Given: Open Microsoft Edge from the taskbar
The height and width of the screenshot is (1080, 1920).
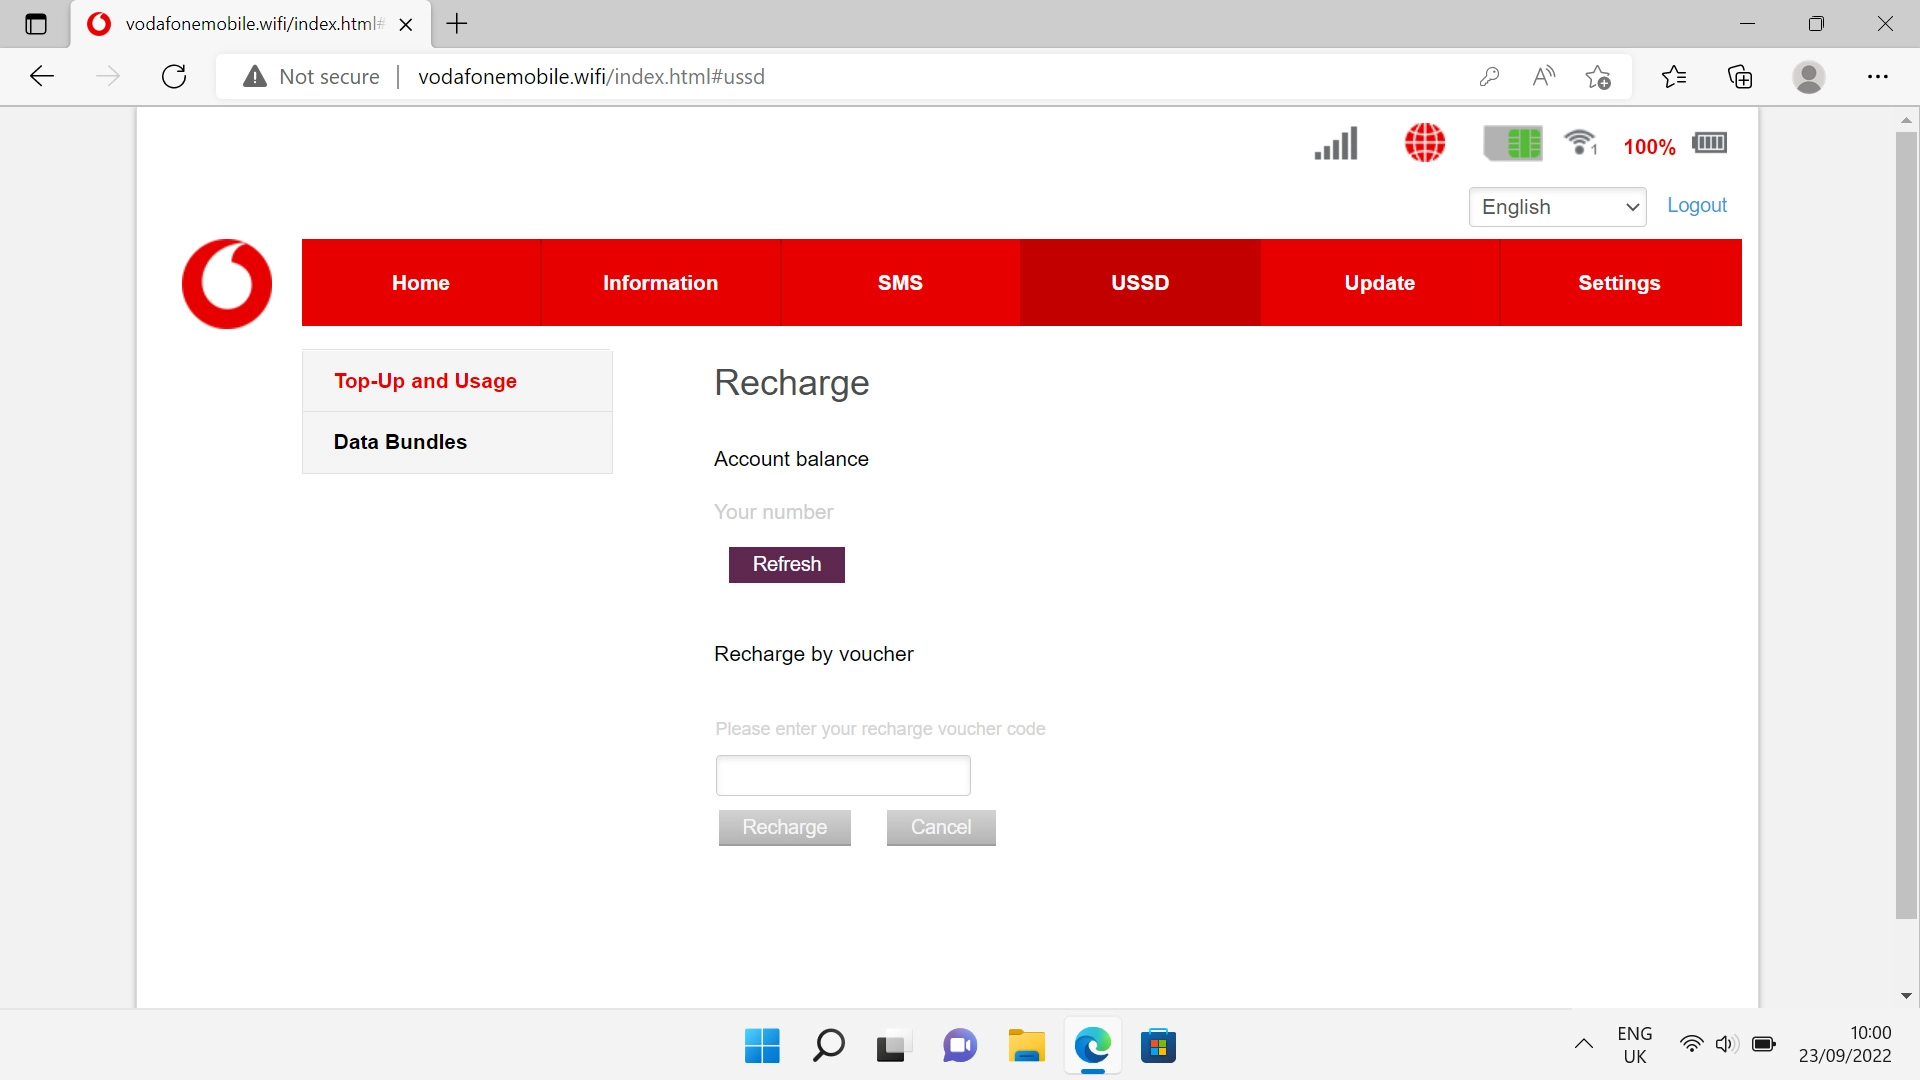Looking at the screenshot, I should pos(1093,1046).
